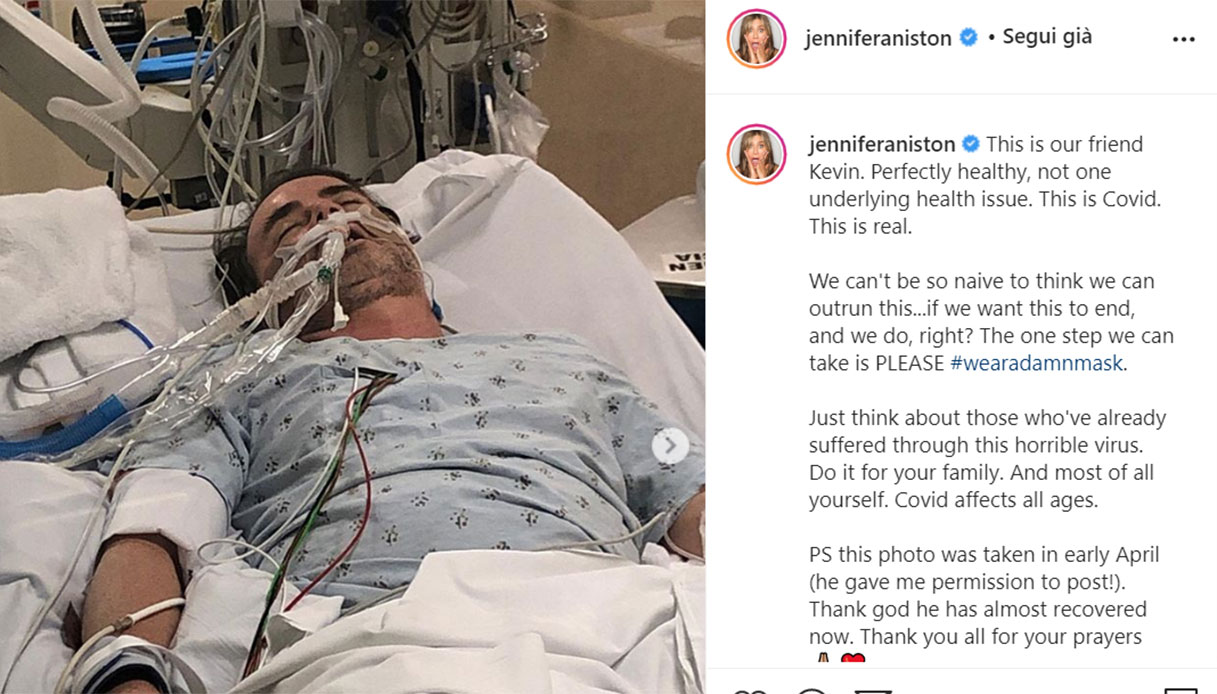Click the 'We can't be so naive' paragraph
The image size is (1217, 694).
click(x=991, y=323)
